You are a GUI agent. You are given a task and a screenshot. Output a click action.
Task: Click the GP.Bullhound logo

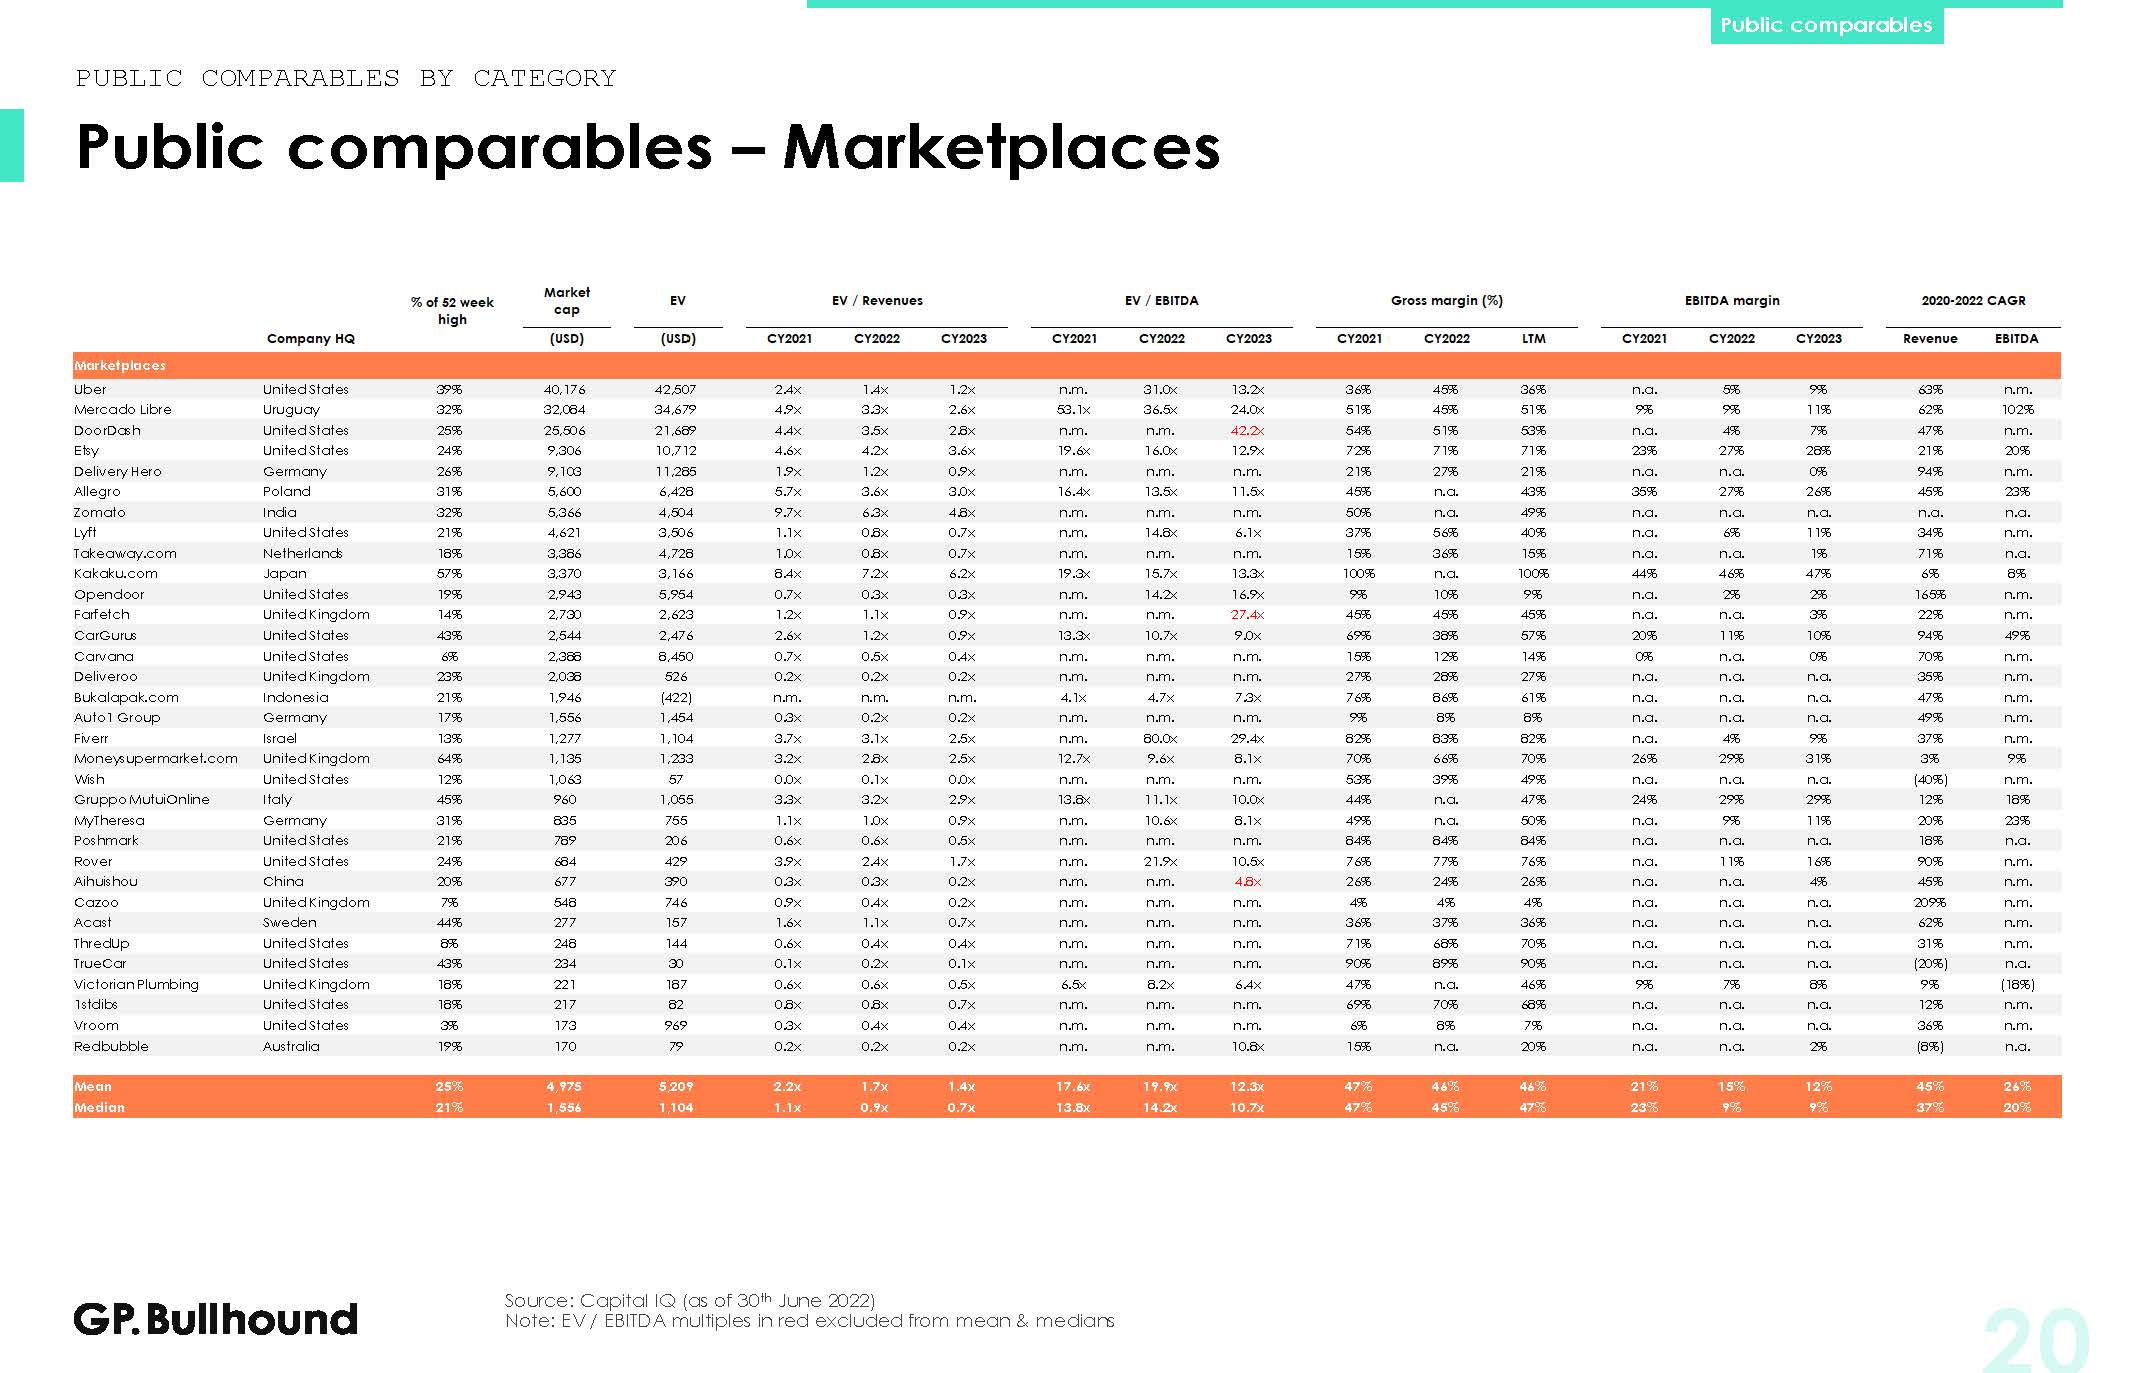coord(215,1319)
